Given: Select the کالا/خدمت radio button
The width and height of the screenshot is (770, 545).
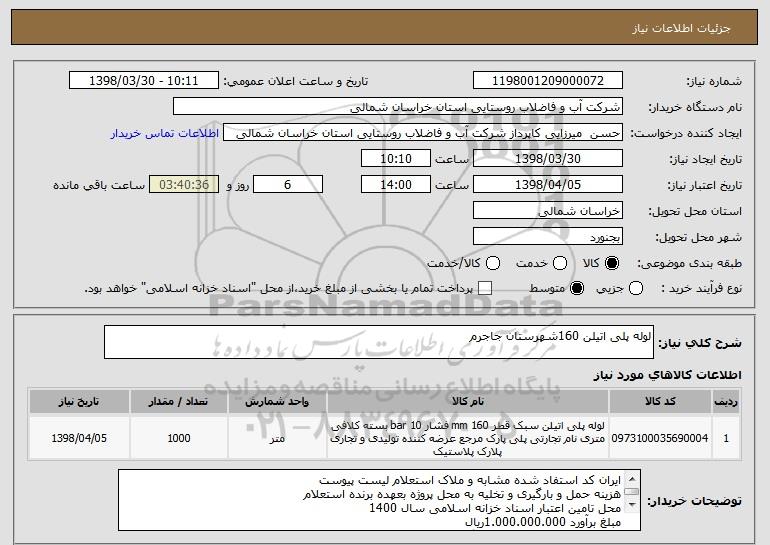Looking at the screenshot, I should [x=493, y=263].
